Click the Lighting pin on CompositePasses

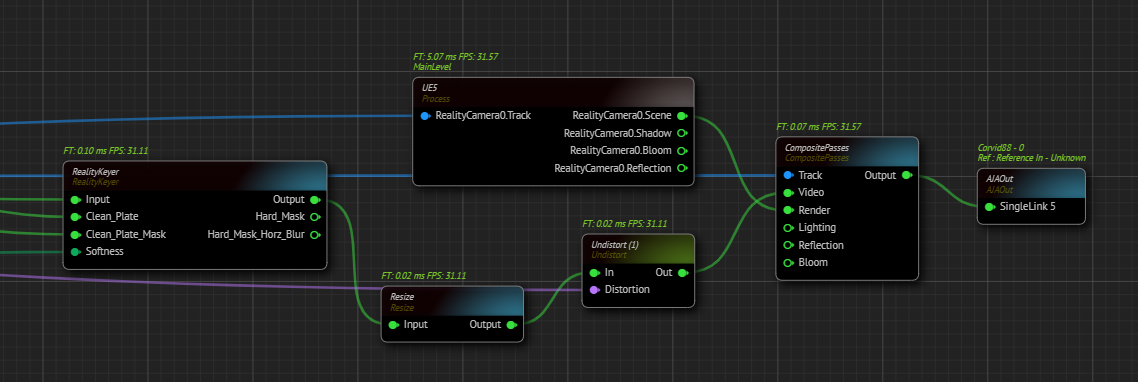788,228
